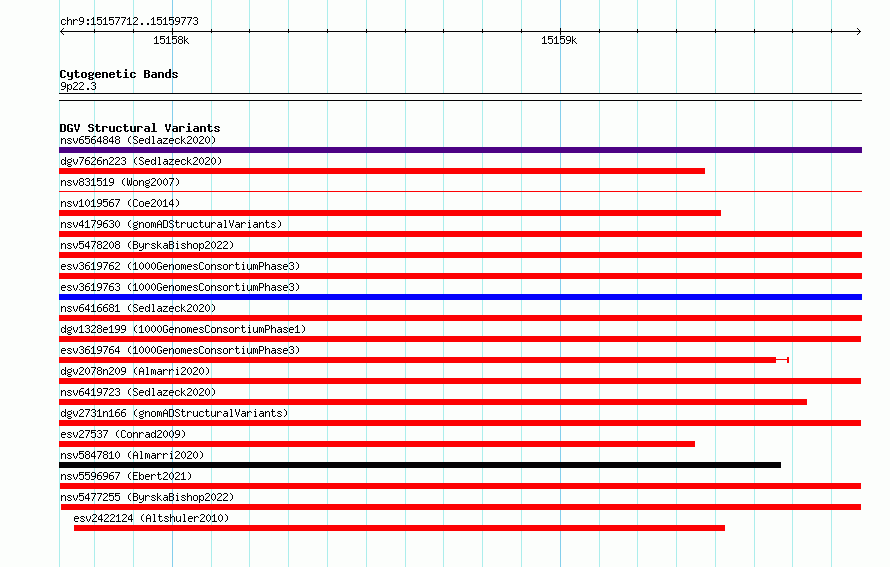Open nsv831519 (Wong2007) variant label
Viewport: 890px width, 567px height.
pos(120,182)
